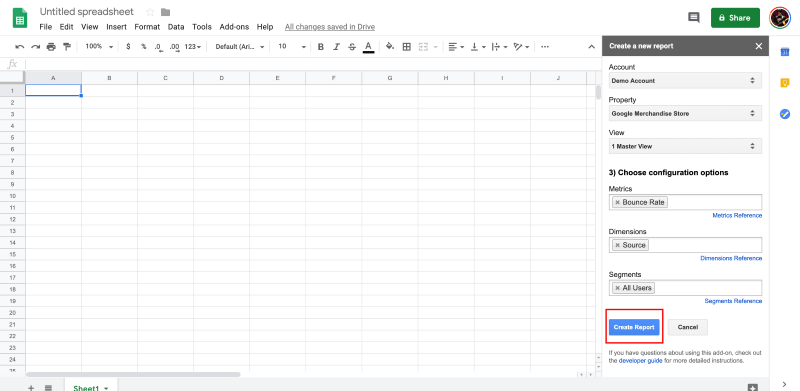Viewport: 800px width, 391px height.
Task: Open the more number formats 123 dropdown
Action: pyautogui.click(x=193, y=46)
